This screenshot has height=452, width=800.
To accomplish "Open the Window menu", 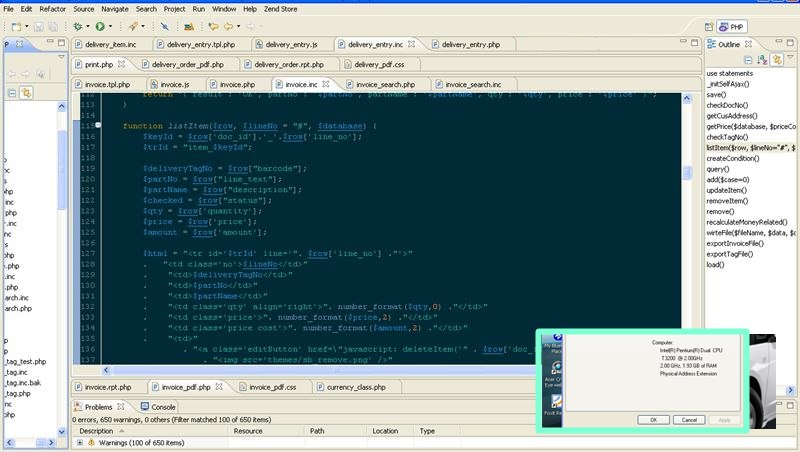I will click(x=224, y=9).
